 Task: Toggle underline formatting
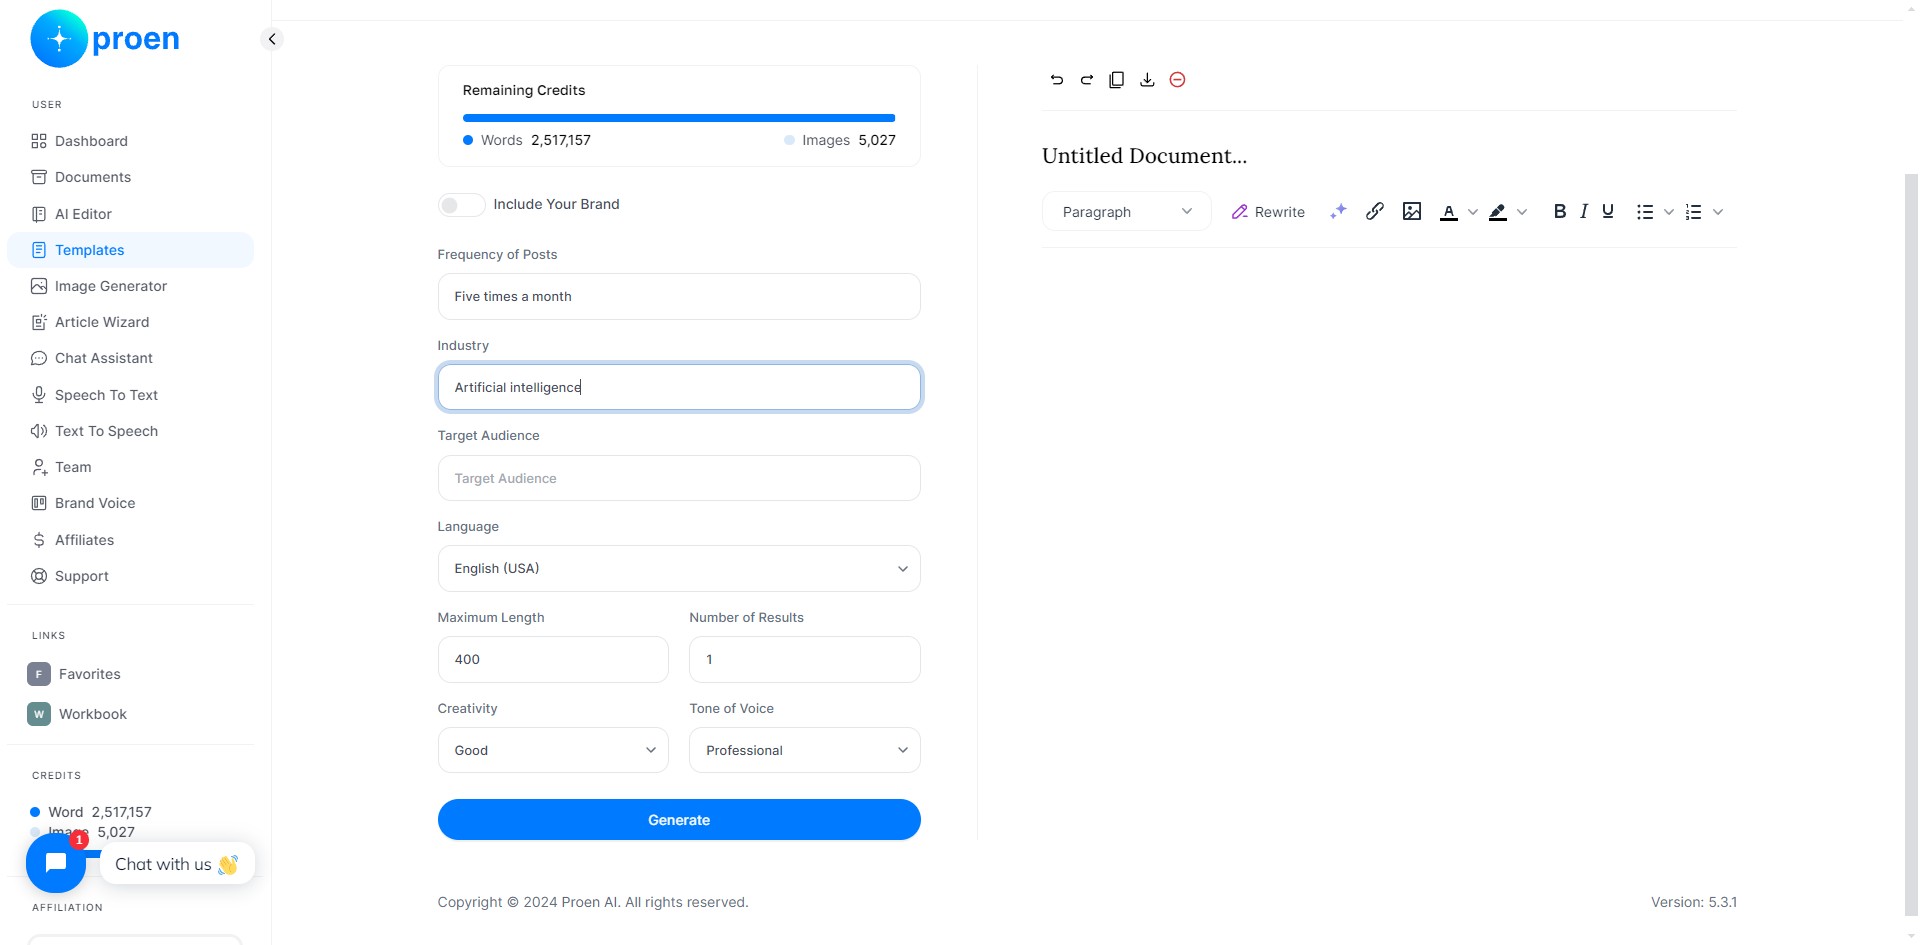[x=1608, y=211]
